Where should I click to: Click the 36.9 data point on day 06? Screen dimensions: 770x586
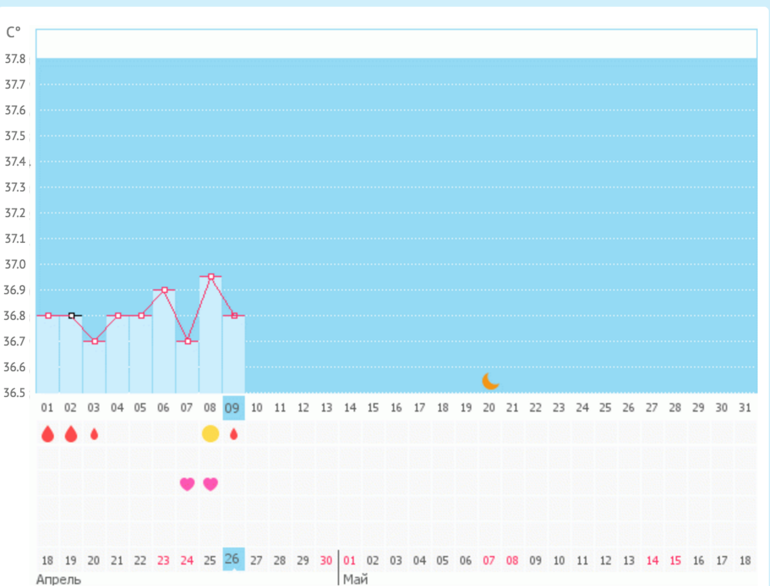pos(164,290)
